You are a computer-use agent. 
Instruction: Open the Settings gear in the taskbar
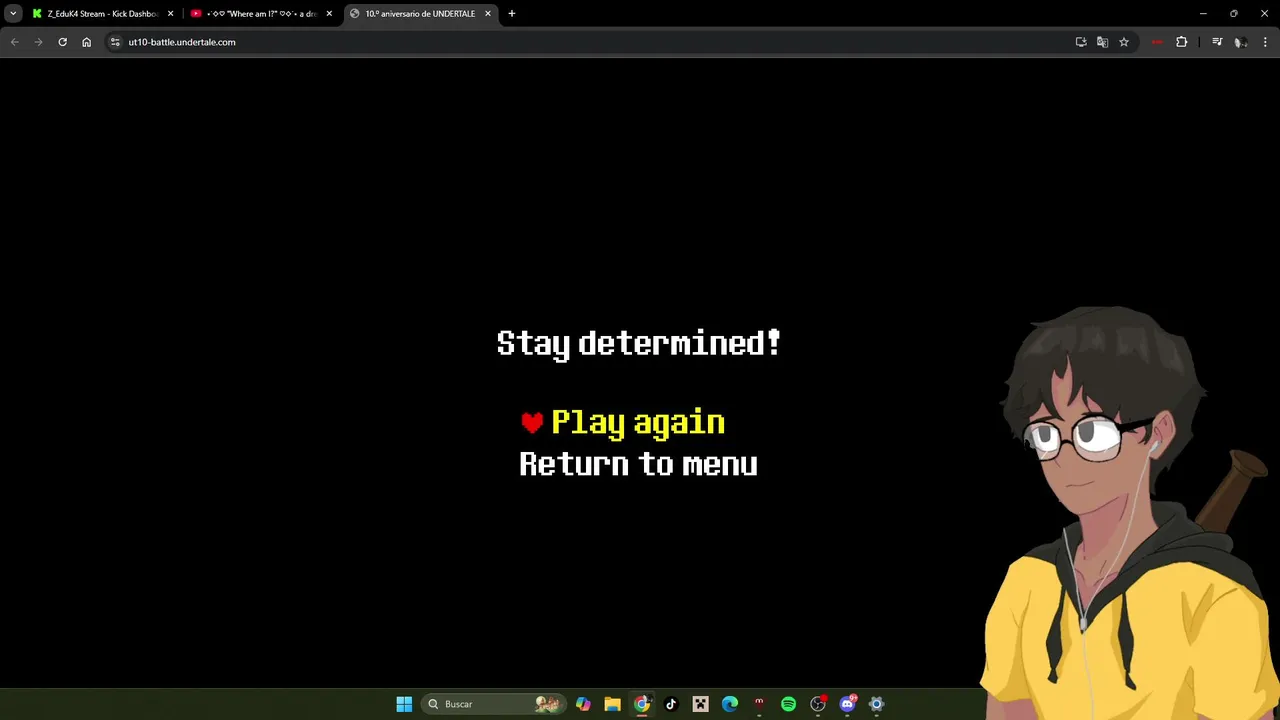[x=877, y=704]
